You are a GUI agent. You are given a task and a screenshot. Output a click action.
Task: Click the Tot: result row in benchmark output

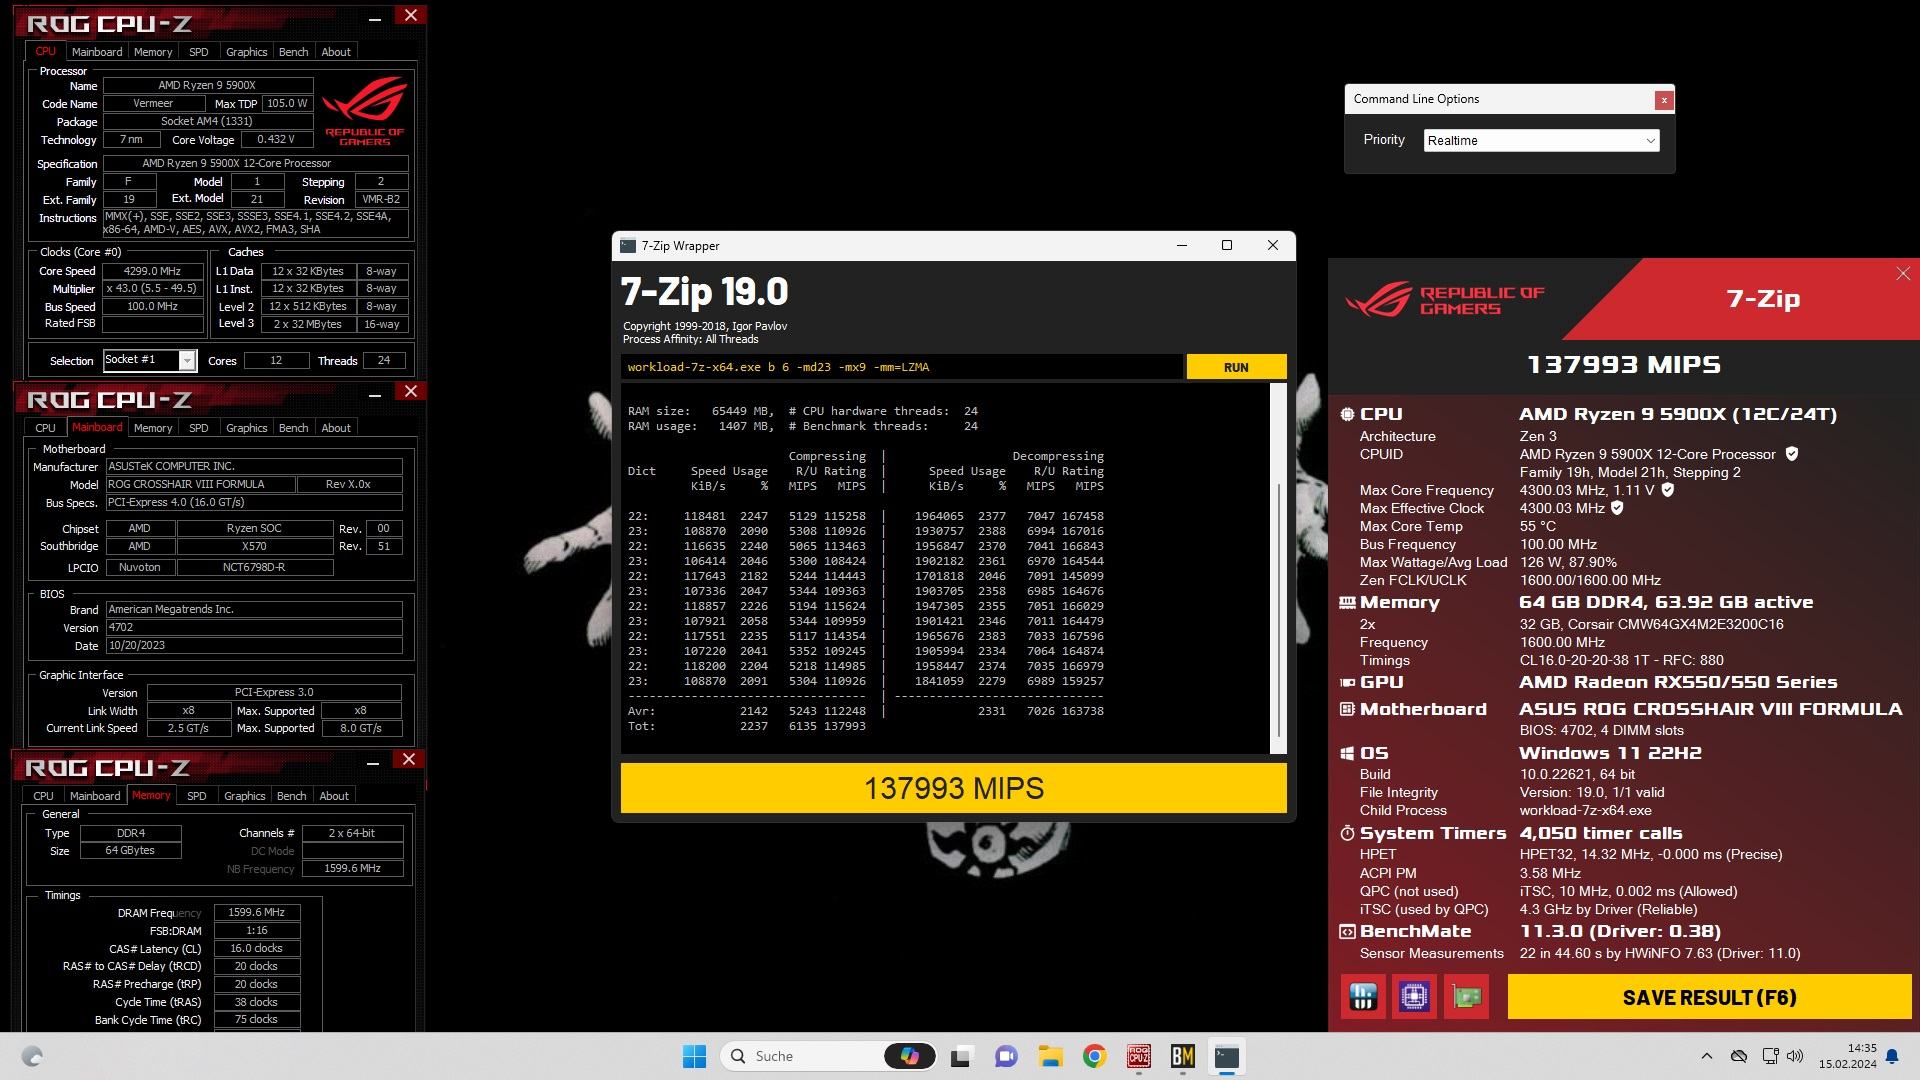(x=747, y=726)
